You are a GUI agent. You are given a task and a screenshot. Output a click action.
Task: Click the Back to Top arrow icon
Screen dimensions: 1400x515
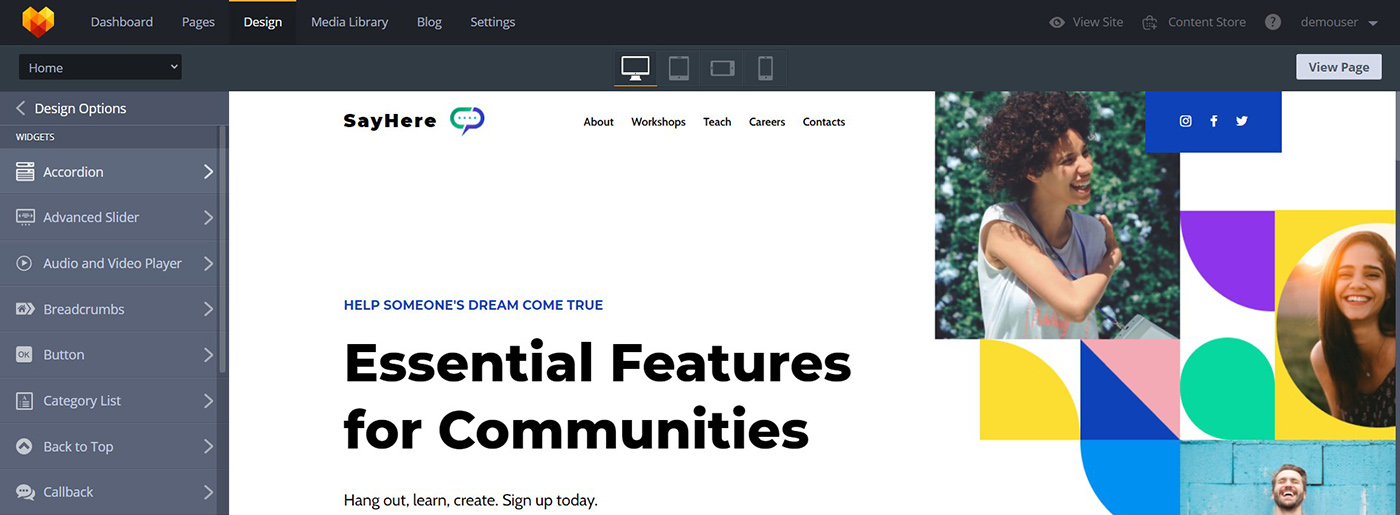pyautogui.click(x=25, y=447)
